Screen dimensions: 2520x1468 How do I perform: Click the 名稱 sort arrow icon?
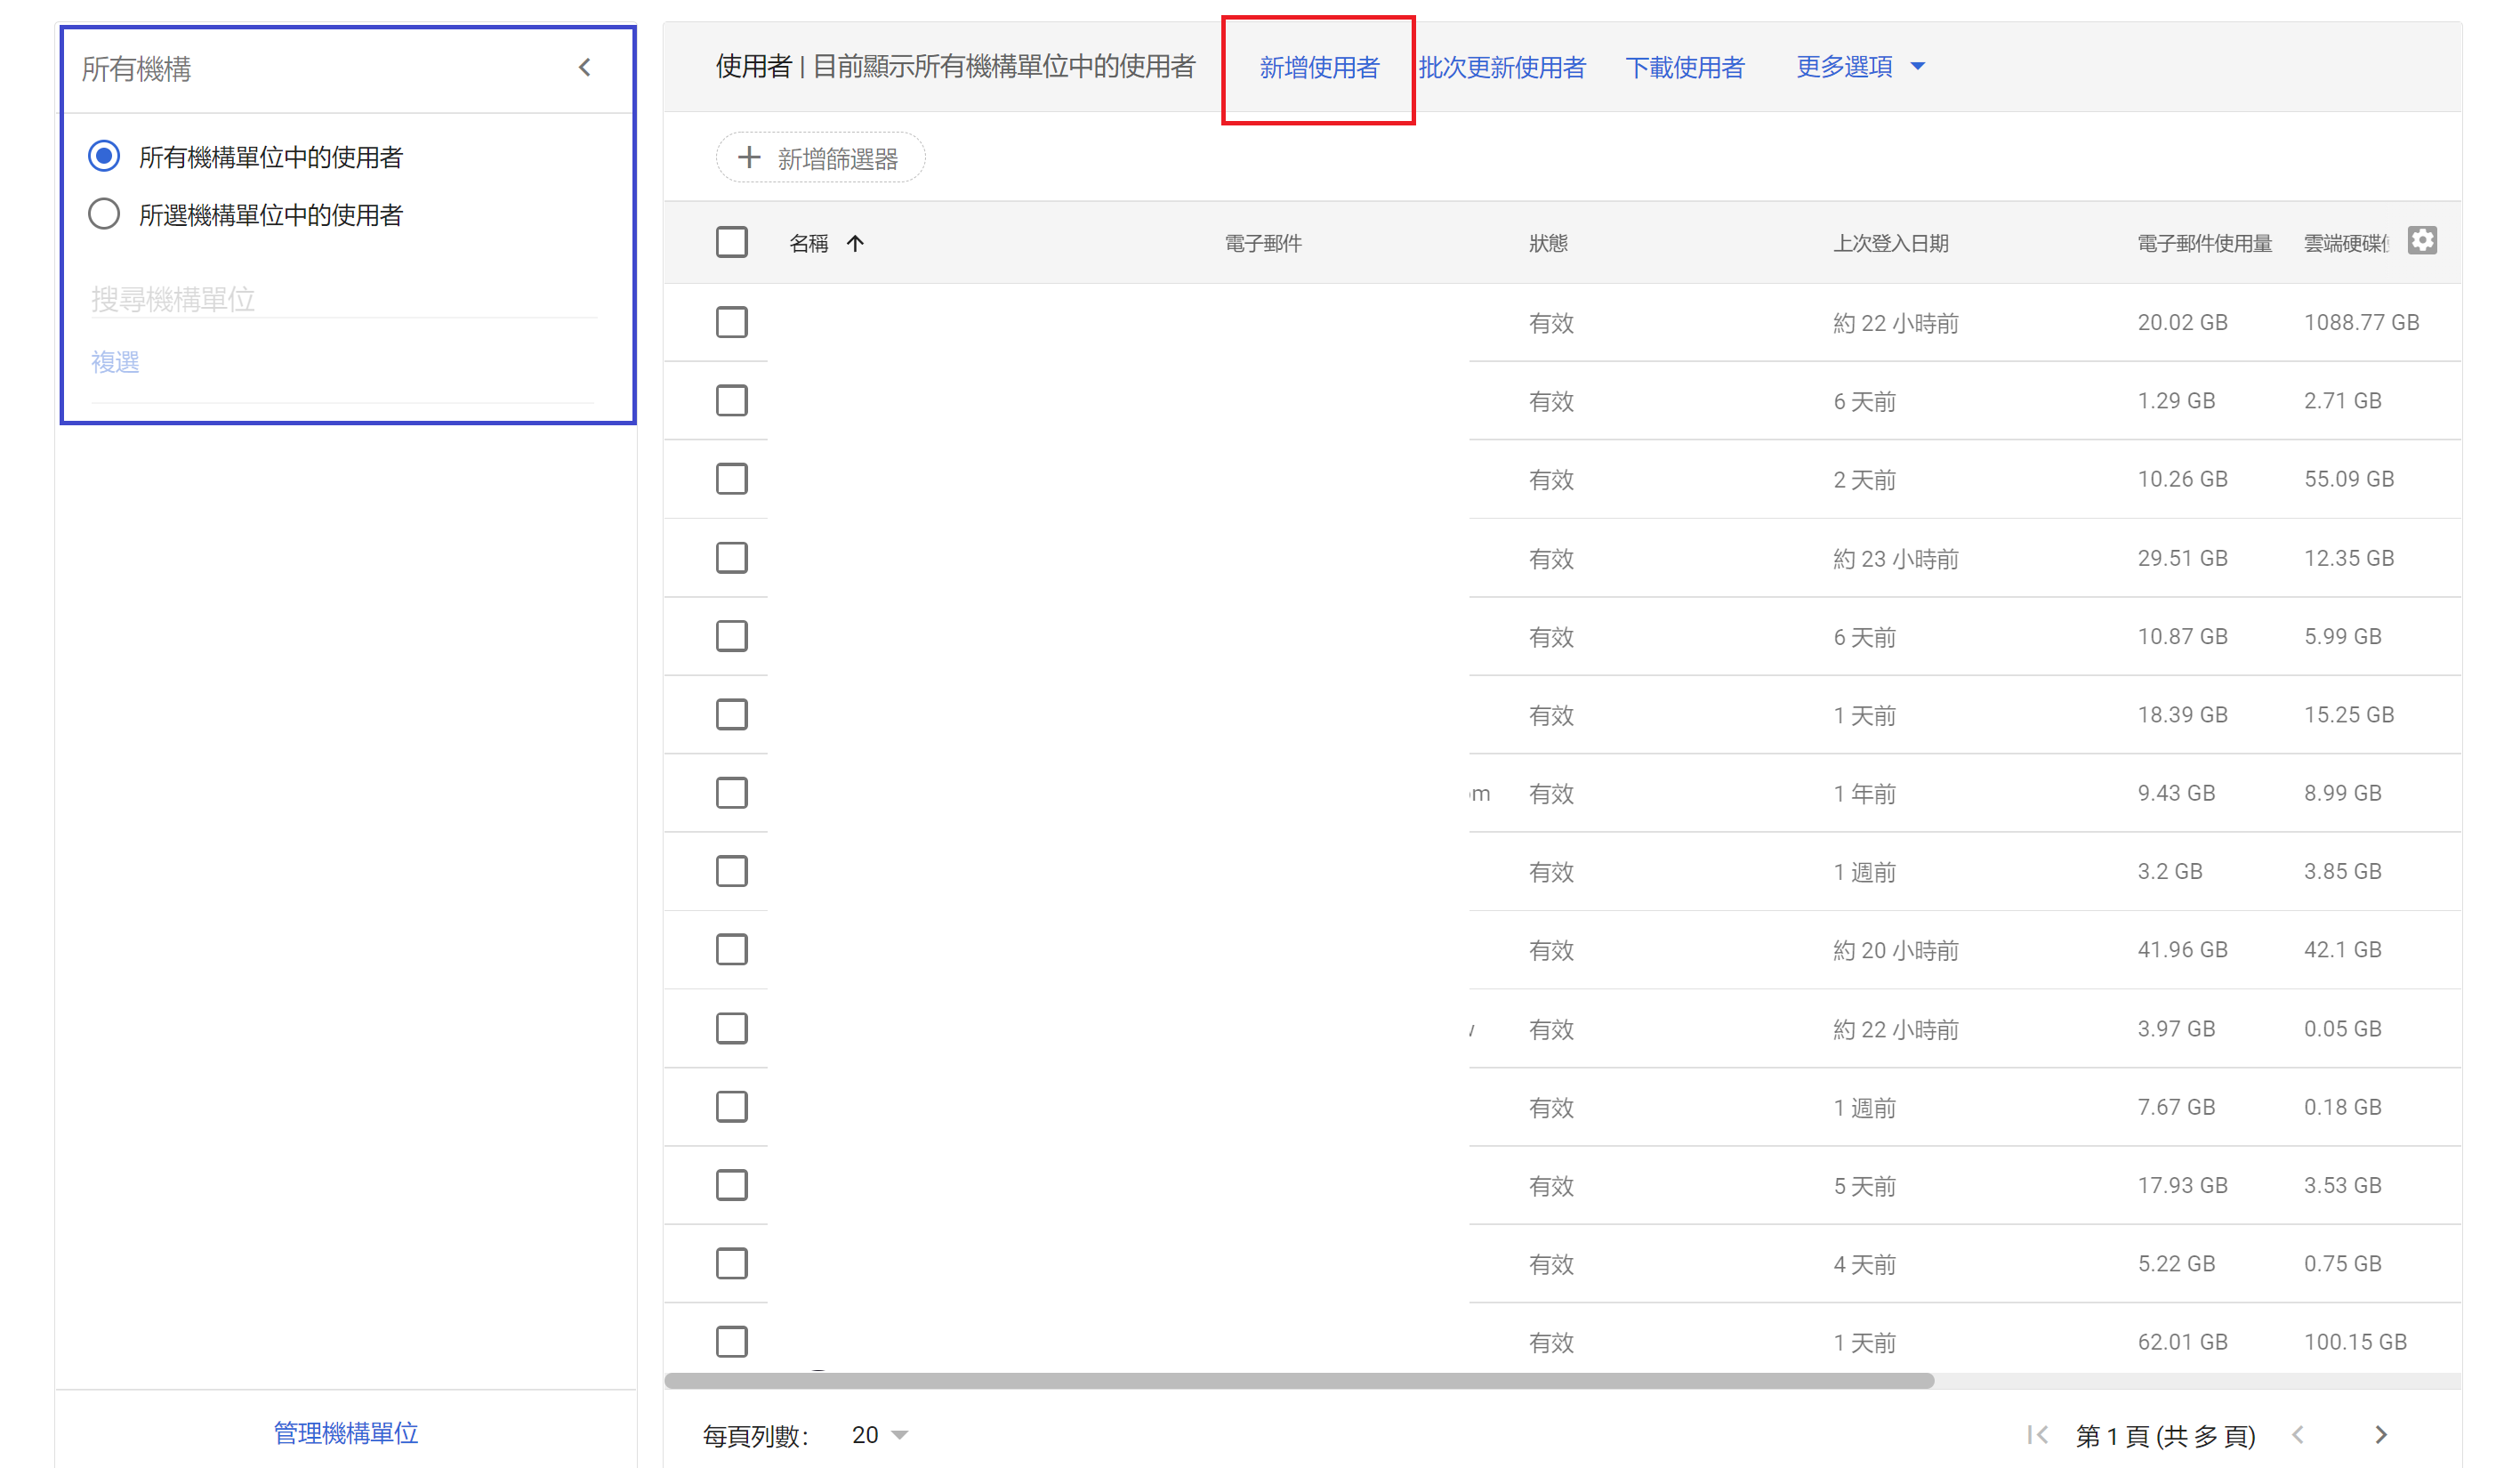[855, 243]
